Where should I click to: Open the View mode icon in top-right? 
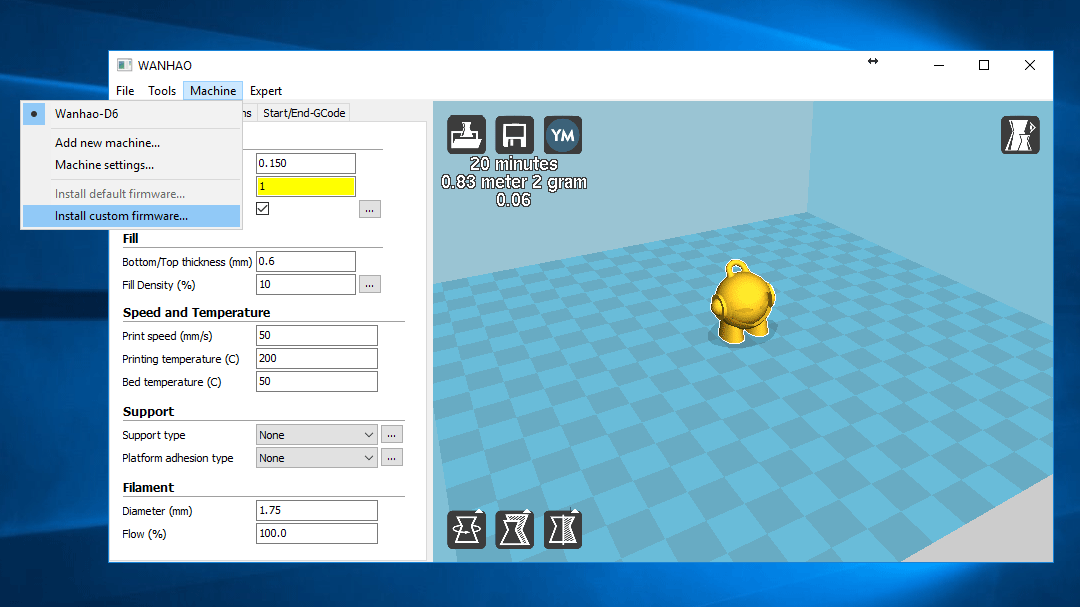[x=1020, y=135]
